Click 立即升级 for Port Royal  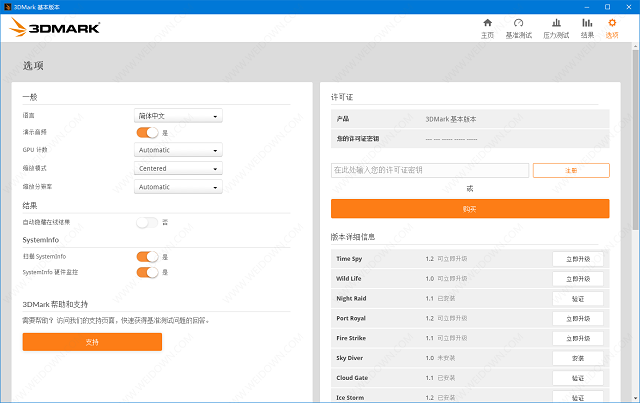(x=578, y=318)
